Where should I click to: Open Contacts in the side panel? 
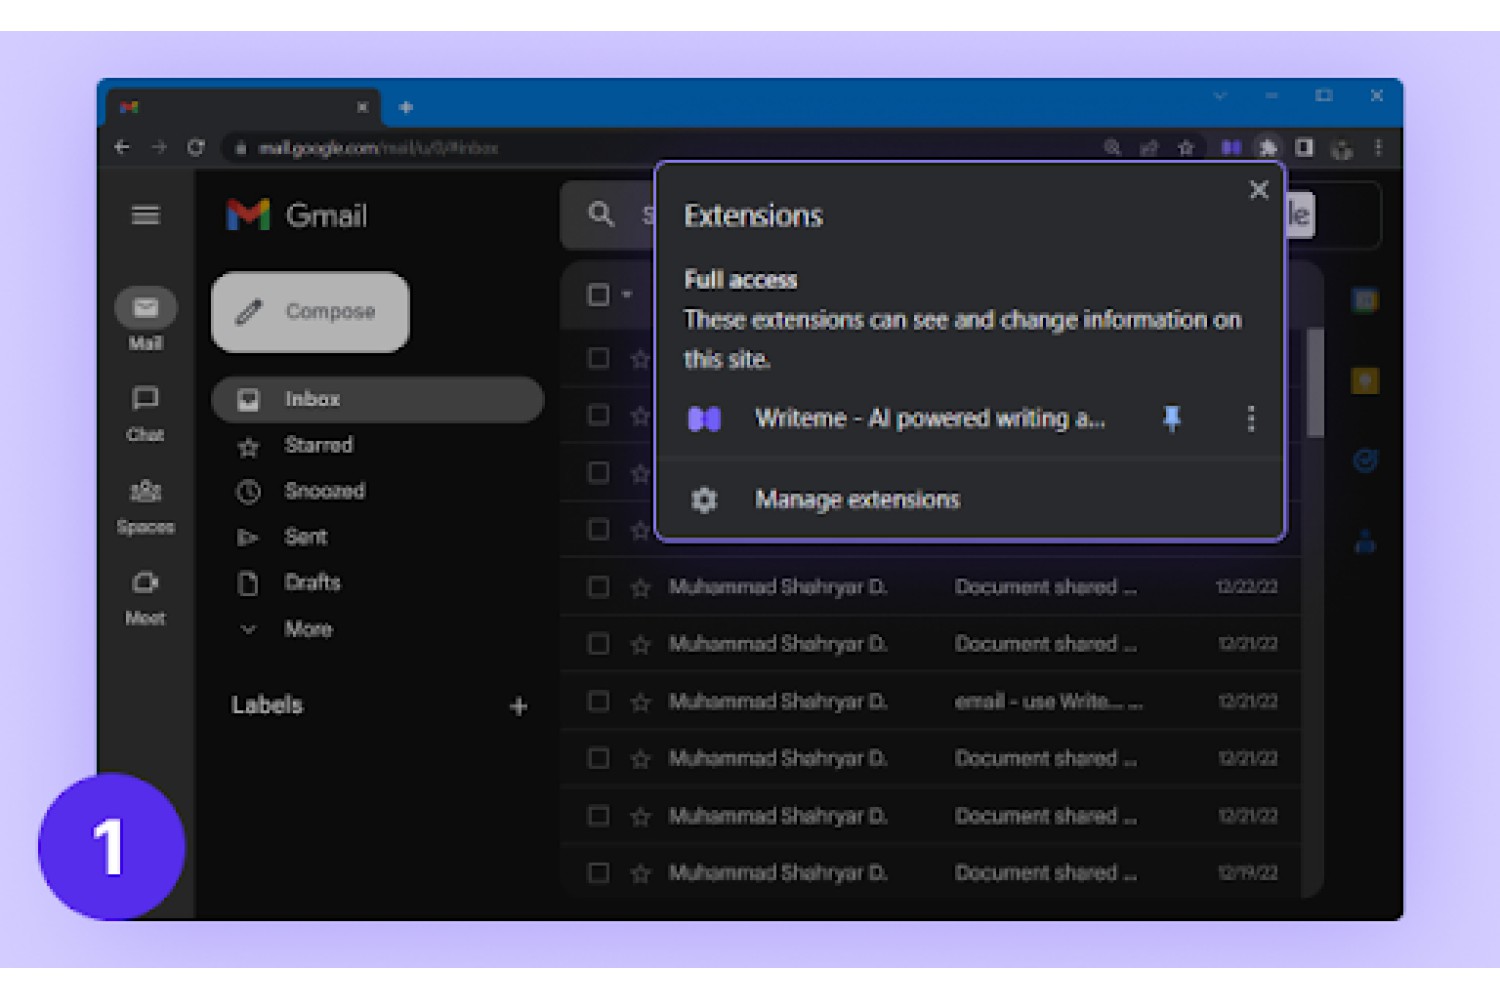click(1365, 542)
